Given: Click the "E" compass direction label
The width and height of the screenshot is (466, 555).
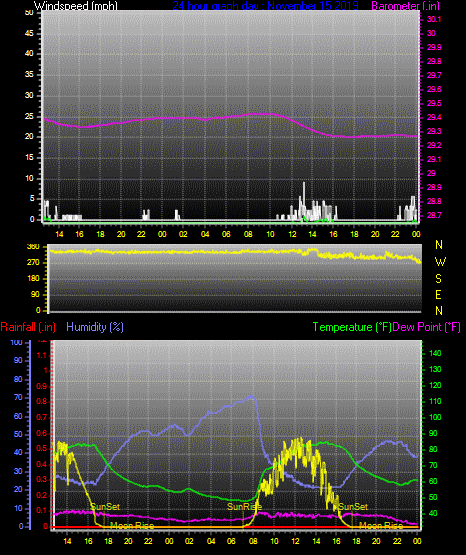Looking at the screenshot, I should click(438, 294).
